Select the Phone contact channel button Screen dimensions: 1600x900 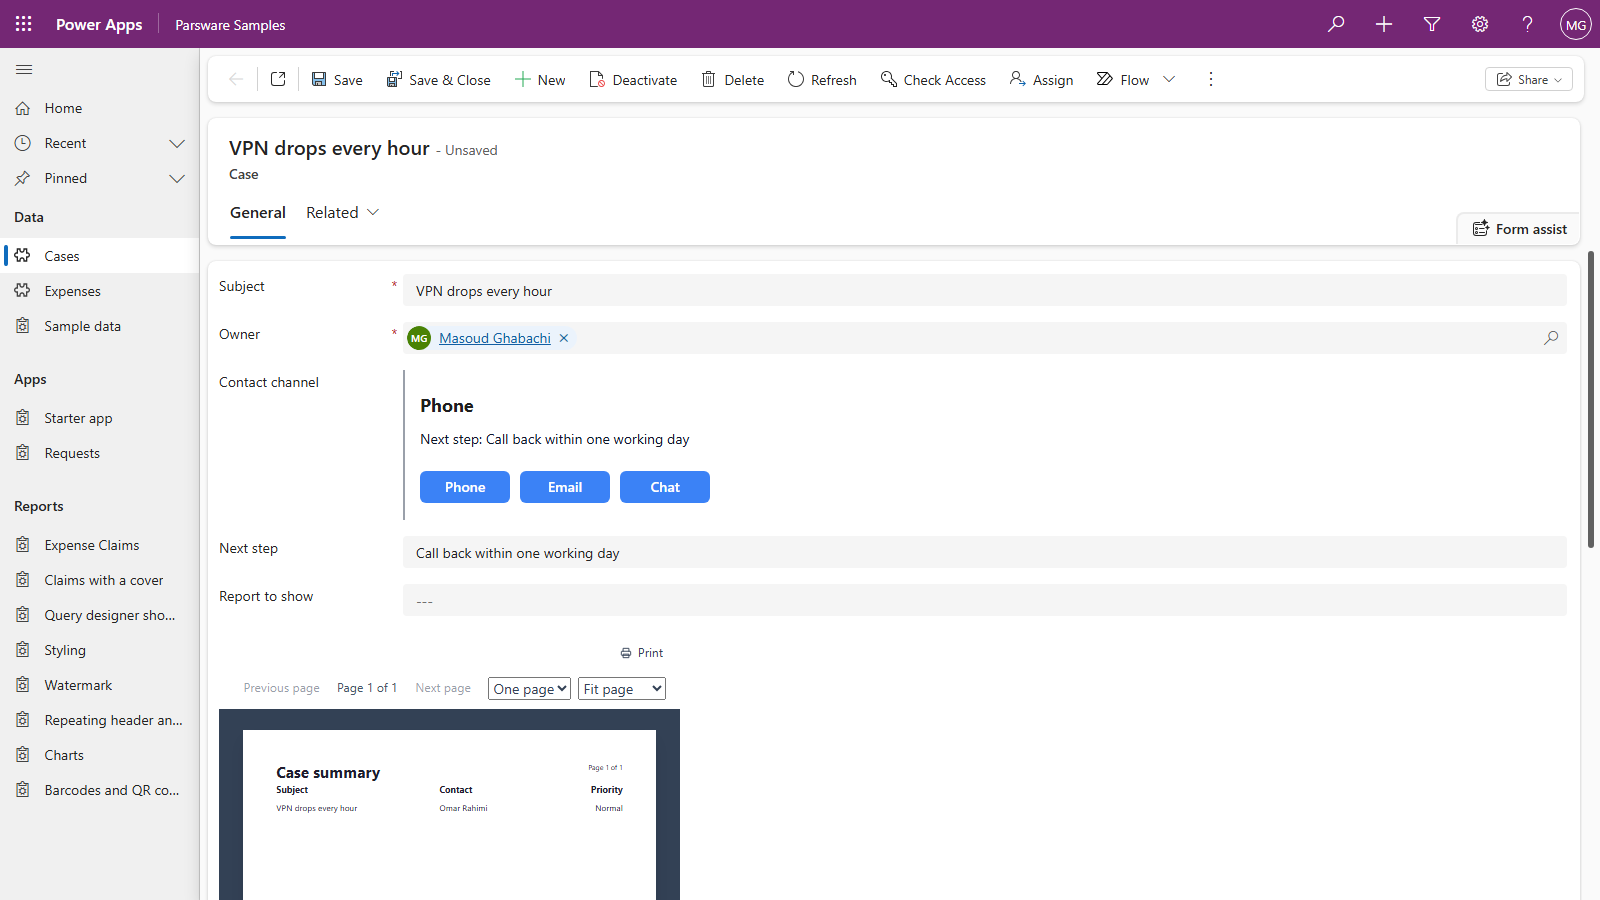465,487
